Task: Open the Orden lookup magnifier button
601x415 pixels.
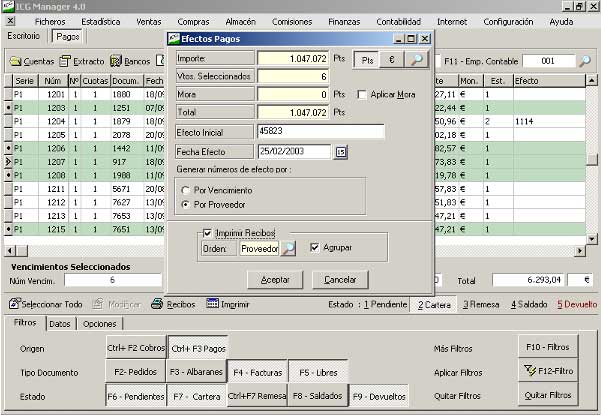Action: click(289, 248)
